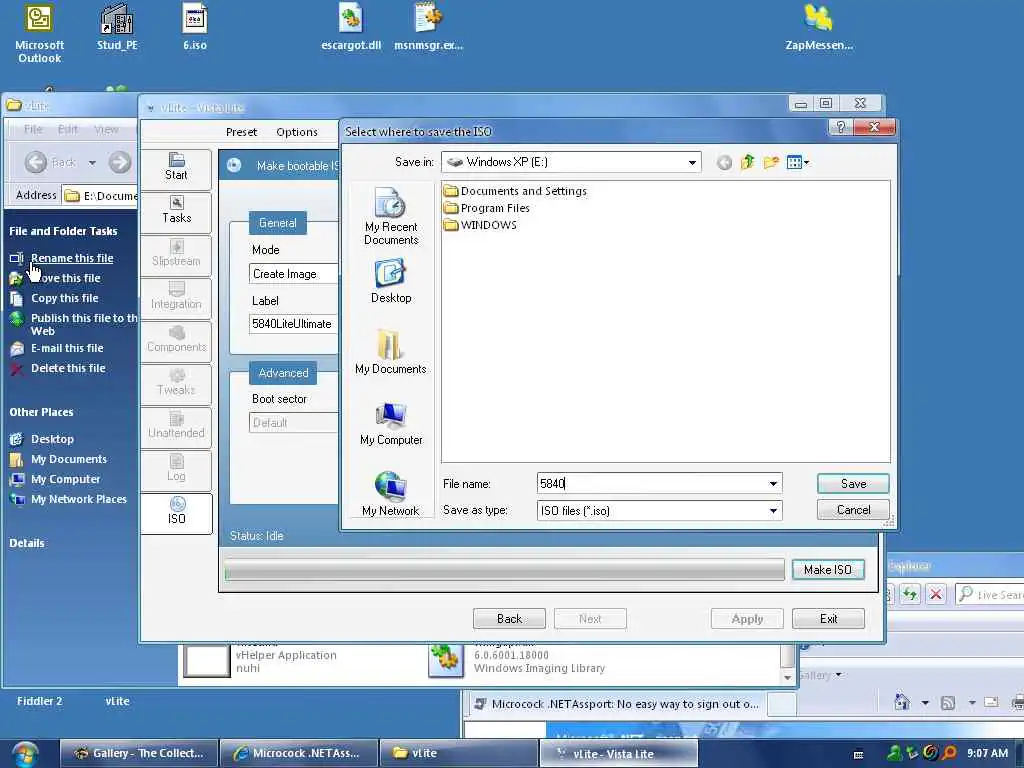Choose My Computer in save dialog places bar
Viewport: 1024px width, 768px height.
tap(391, 424)
